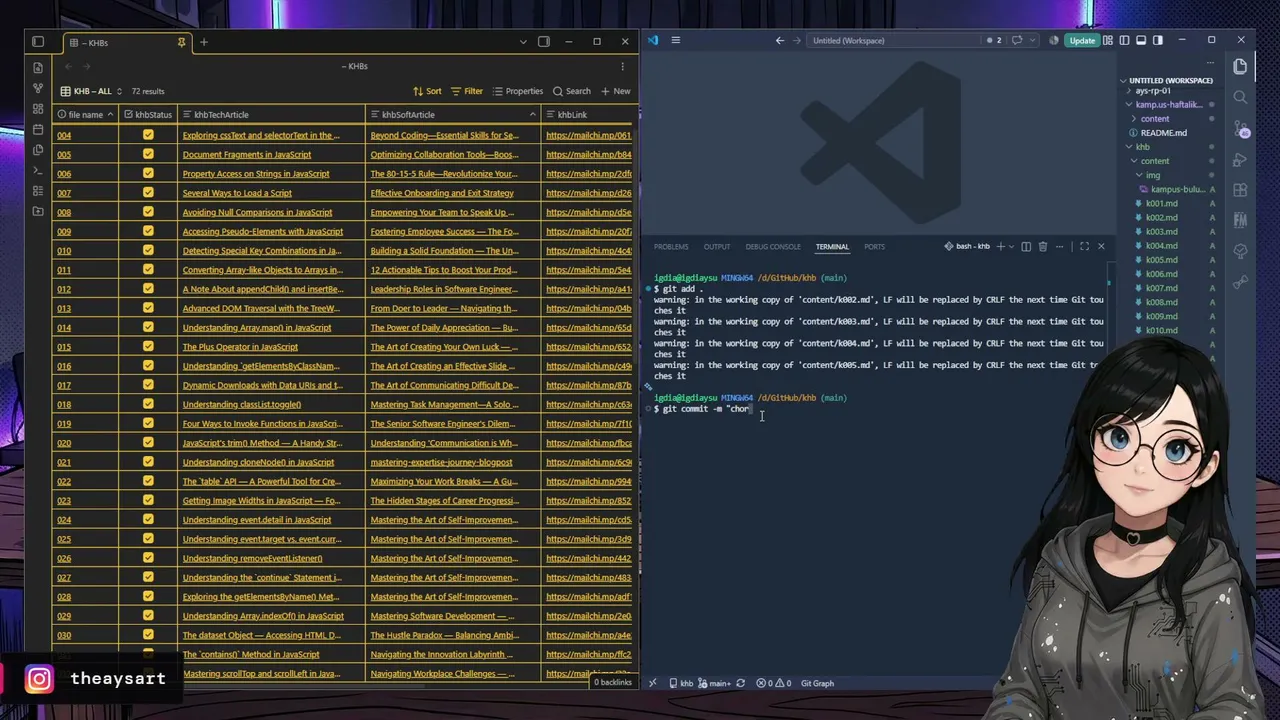Open Extensions view in activity bar
Image resolution: width=1280 pixels, height=720 pixels.
[x=1241, y=190]
